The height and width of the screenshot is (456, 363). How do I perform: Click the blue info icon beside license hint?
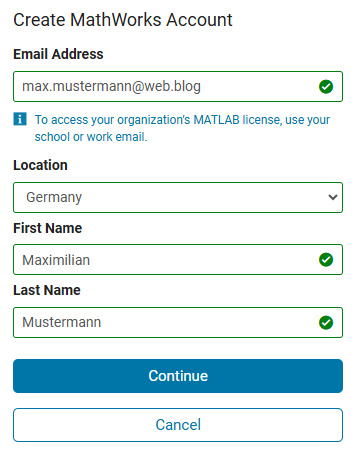click(x=20, y=119)
